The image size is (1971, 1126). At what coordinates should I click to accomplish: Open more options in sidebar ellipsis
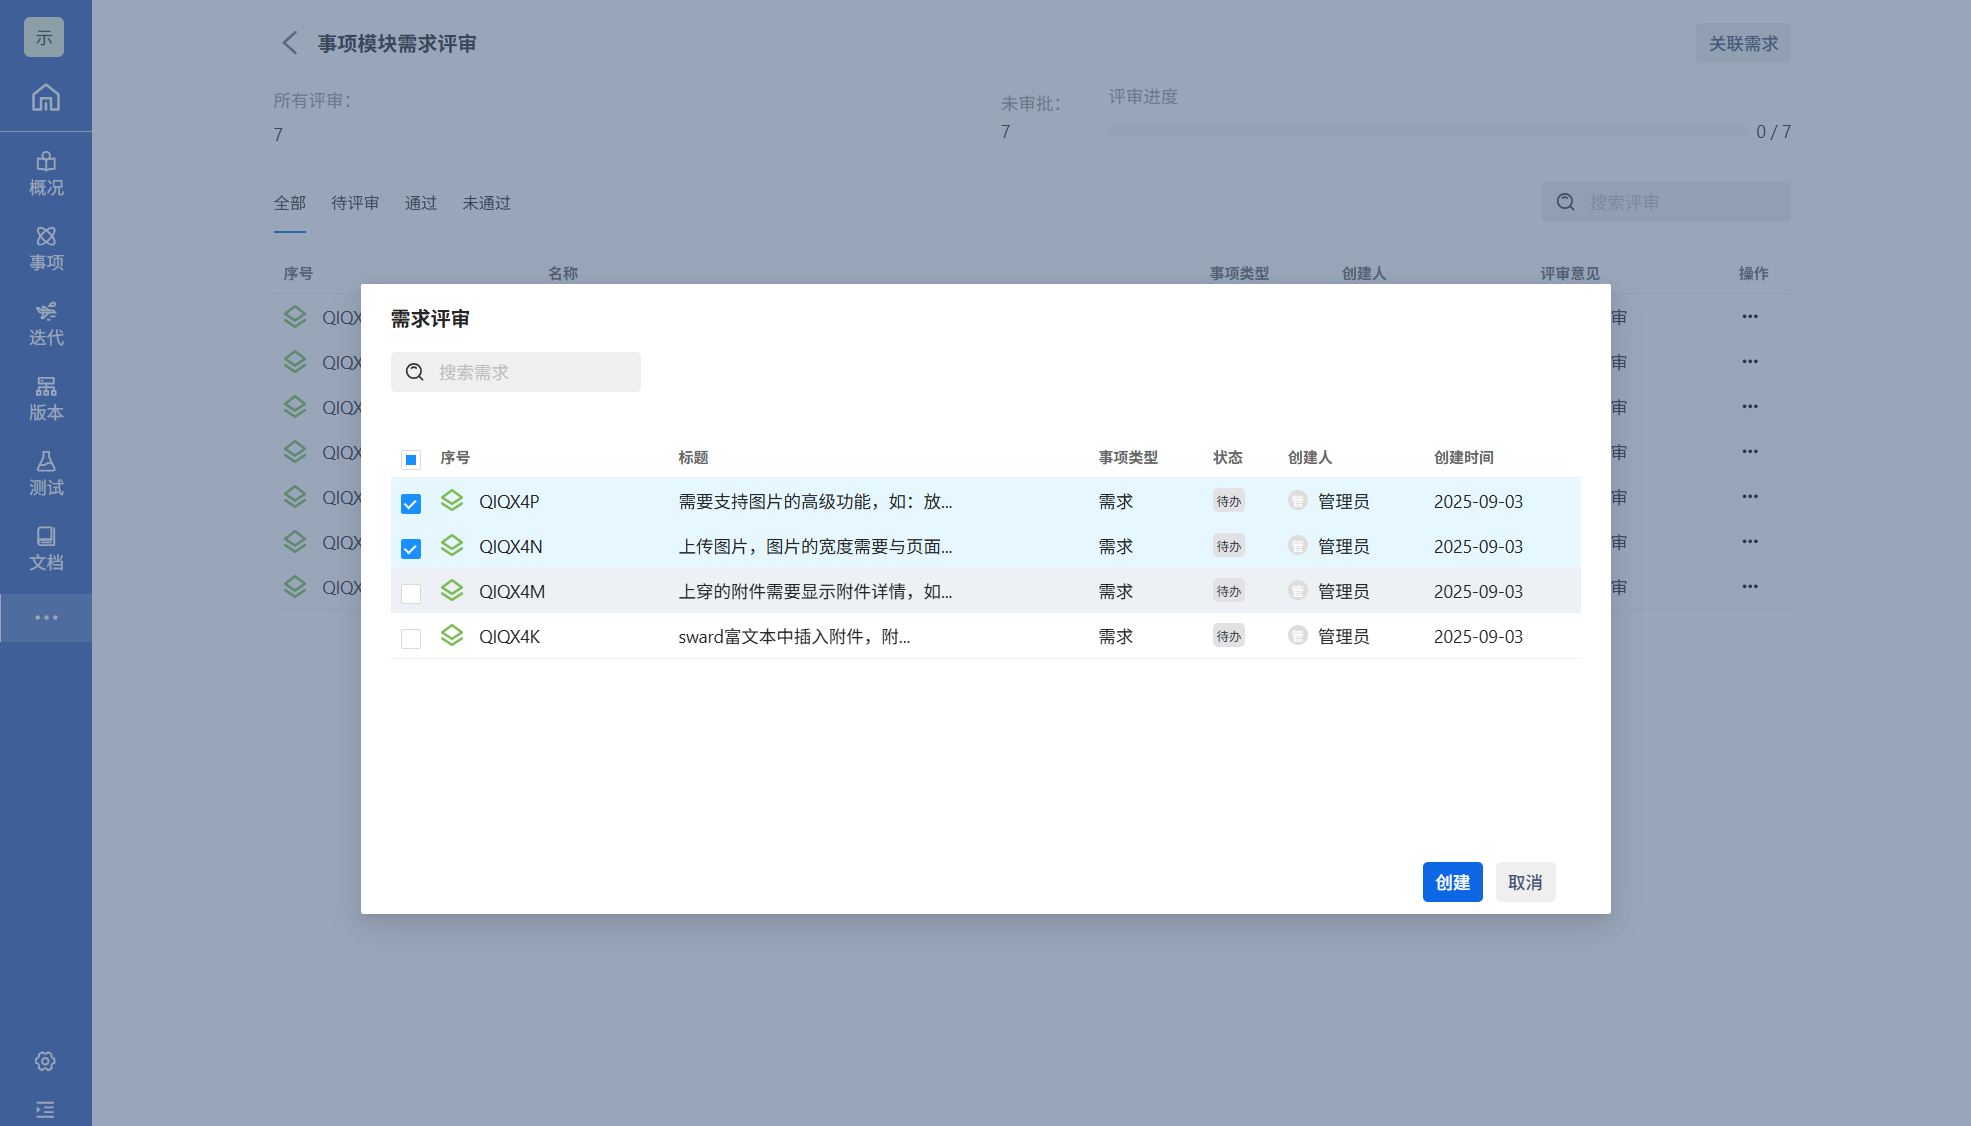click(46, 617)
